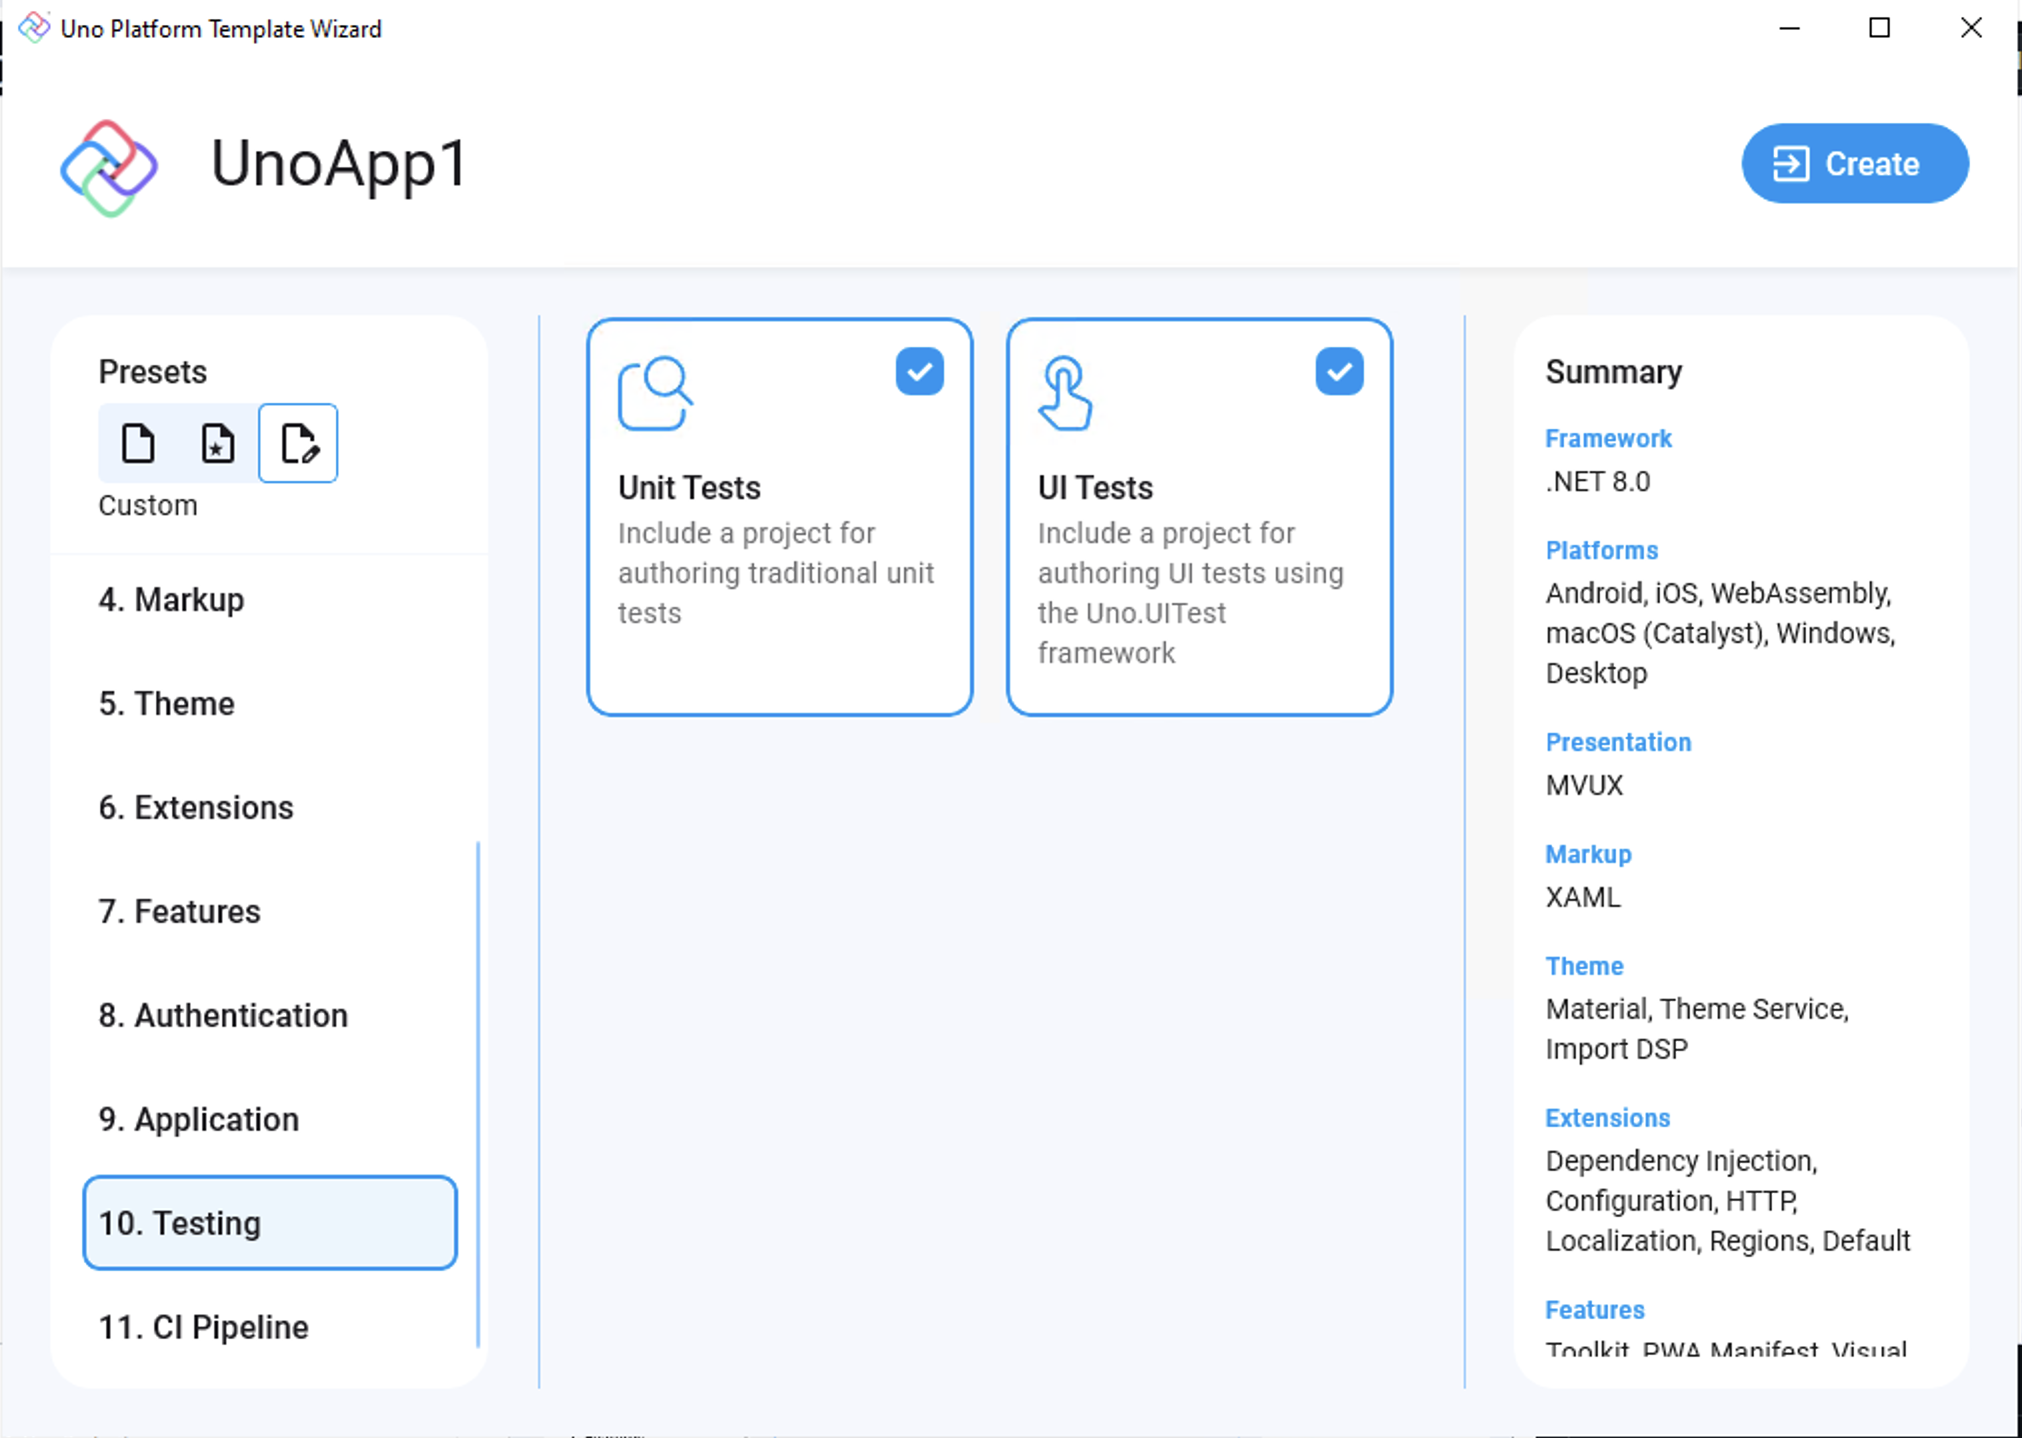Go to the 5. Theme step
2022x1438 pixels.
tap(166, 703)
